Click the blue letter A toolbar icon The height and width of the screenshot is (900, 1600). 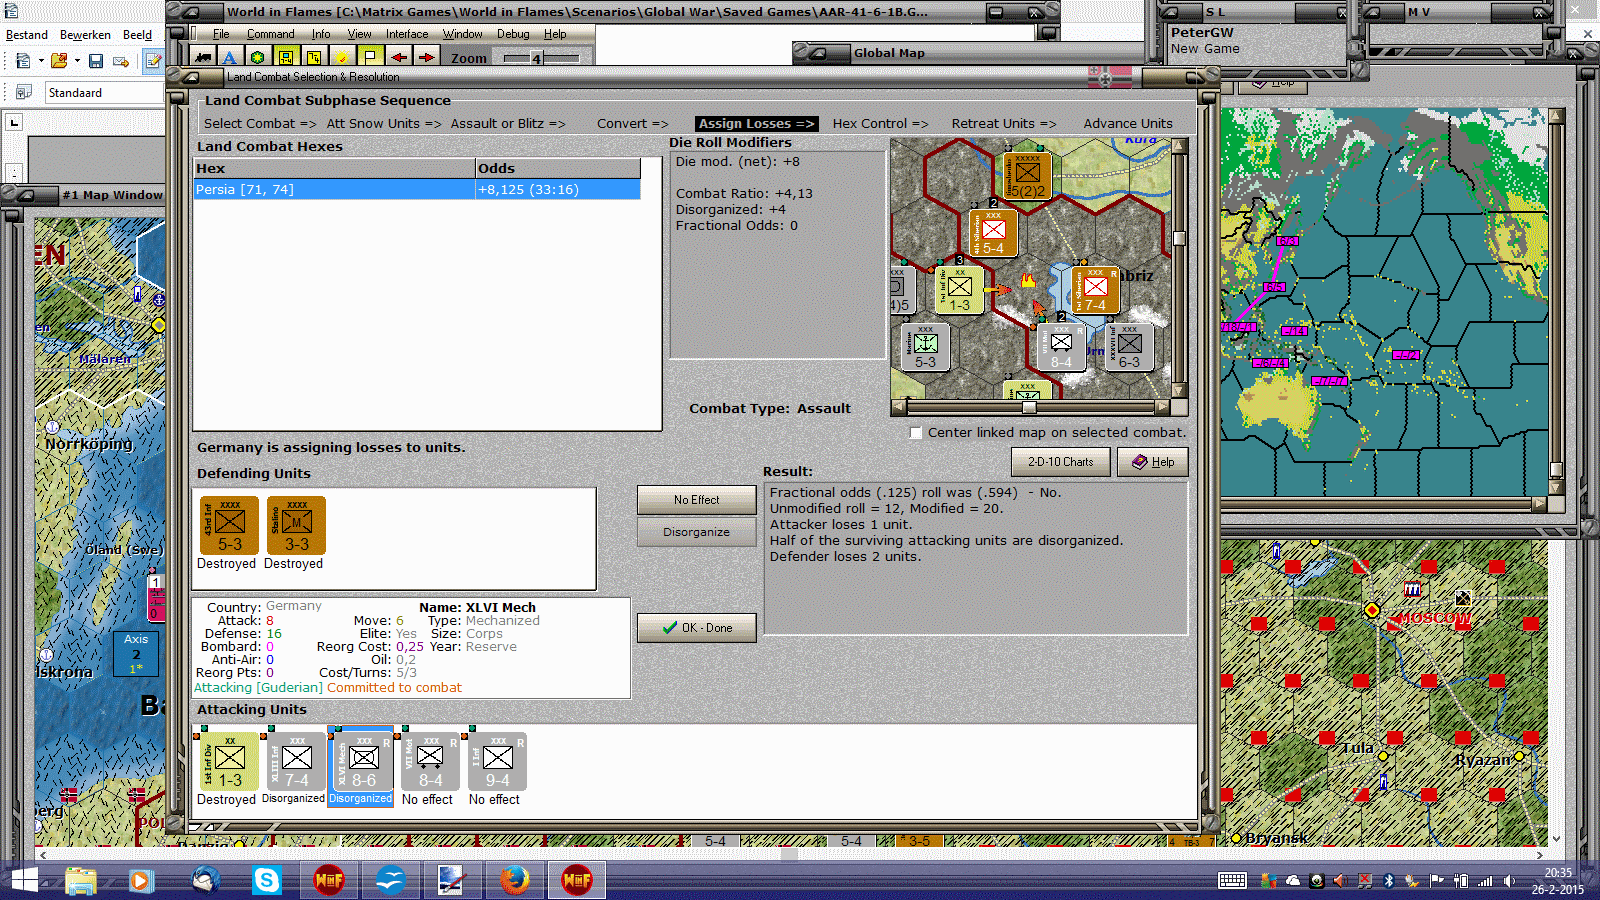tap(230, 57)
